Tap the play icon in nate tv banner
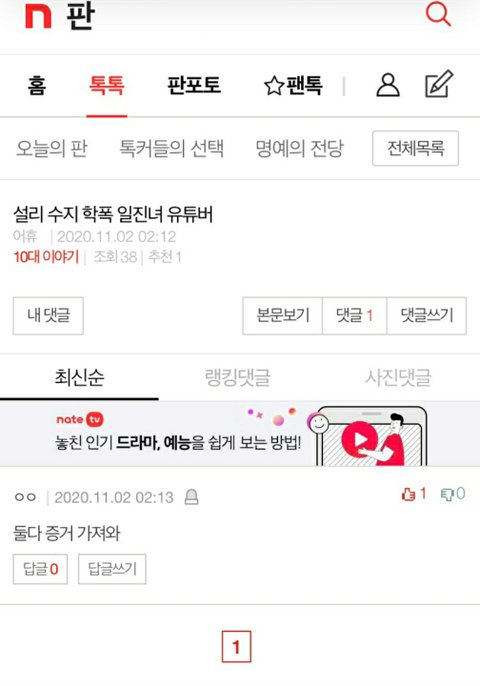Image resolution: width=480 pixels, height=686 pixels. click(360, 439)
